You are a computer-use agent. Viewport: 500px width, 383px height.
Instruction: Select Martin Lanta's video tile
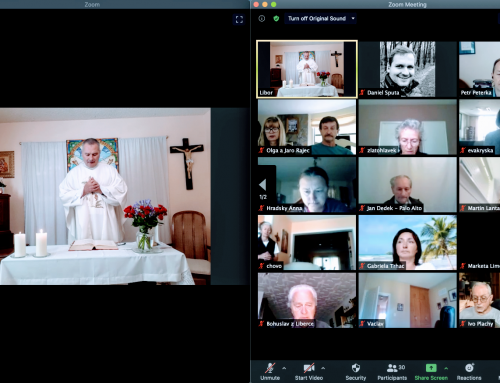(x=479, y=185)
